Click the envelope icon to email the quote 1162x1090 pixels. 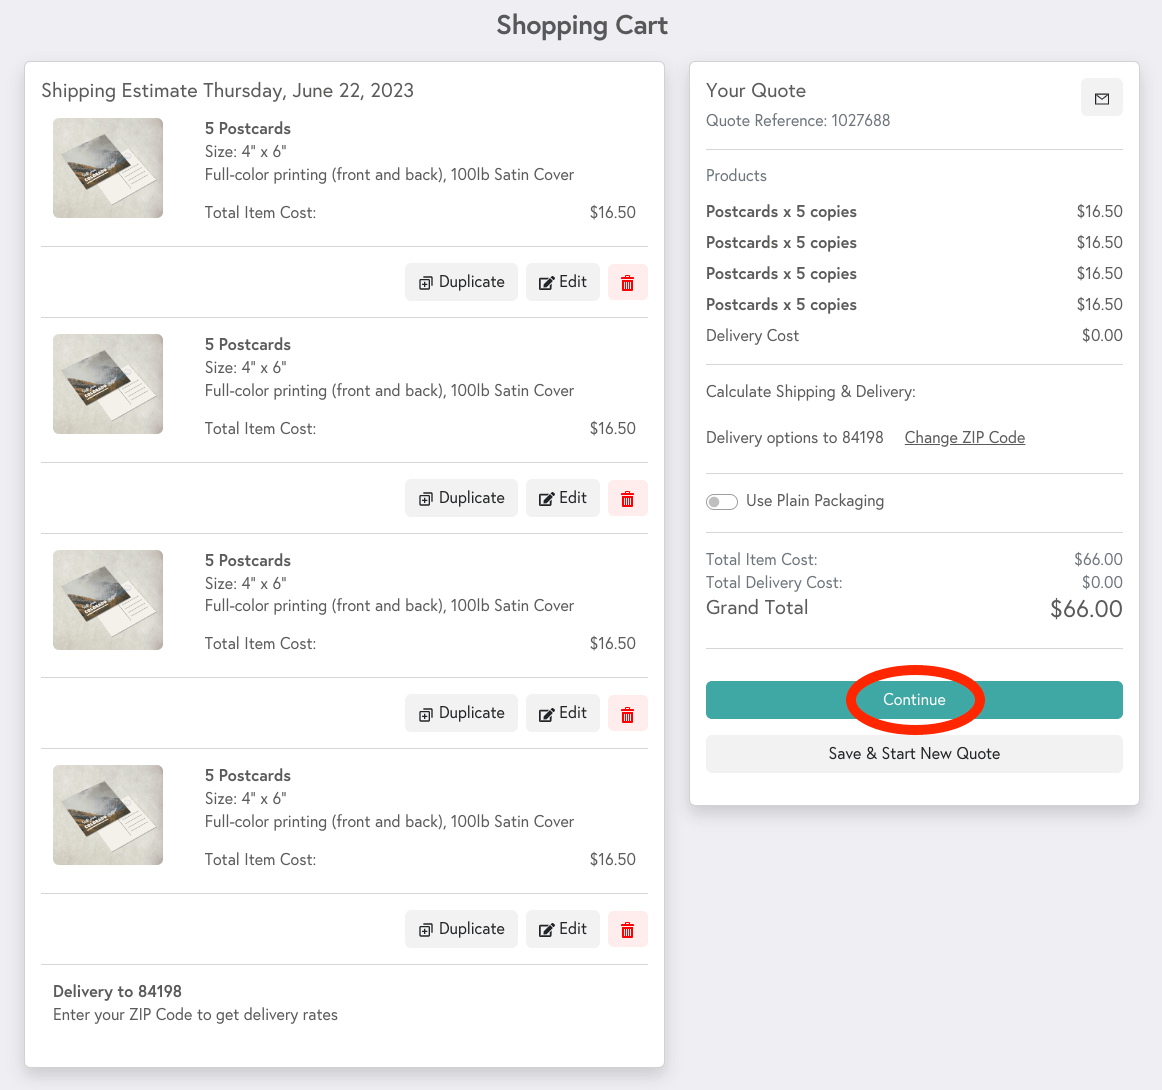pyautogui.click(x=1101, y=97)
